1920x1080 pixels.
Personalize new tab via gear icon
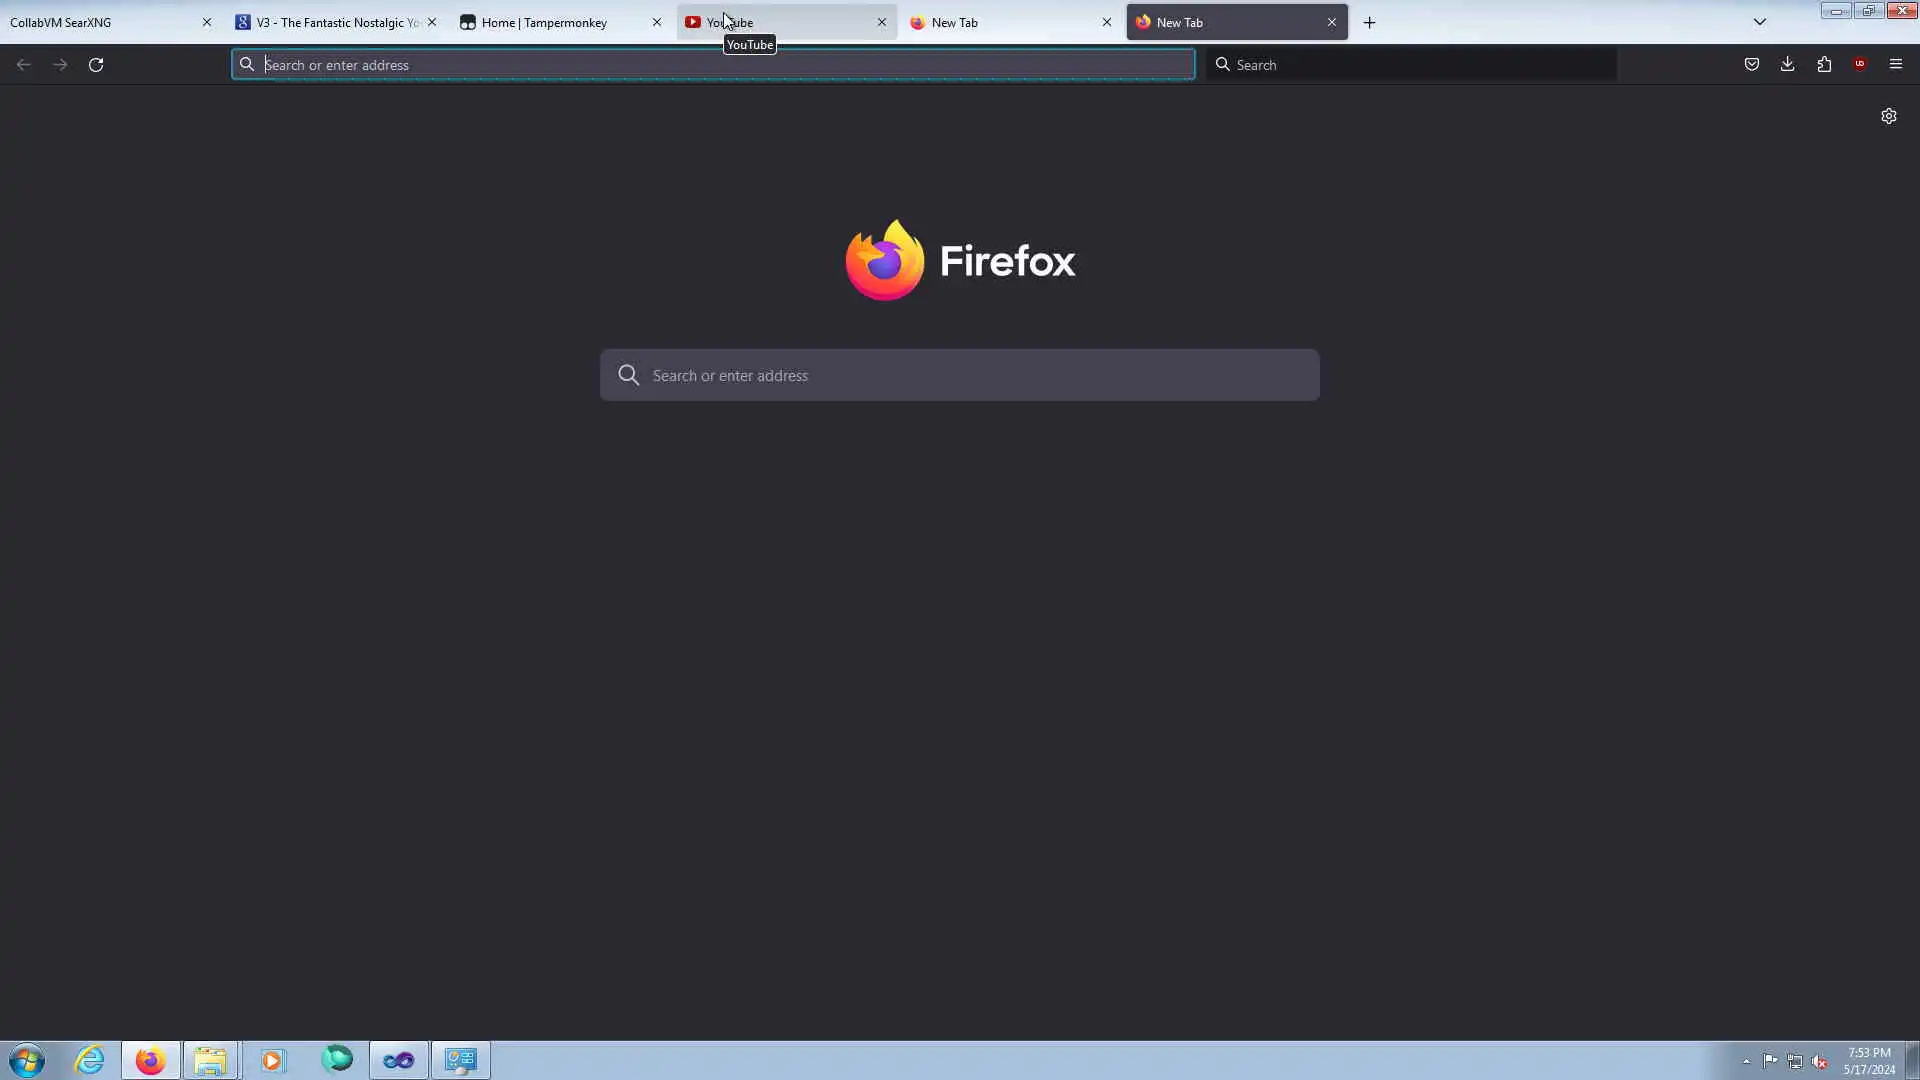(x=1889, y=116)
